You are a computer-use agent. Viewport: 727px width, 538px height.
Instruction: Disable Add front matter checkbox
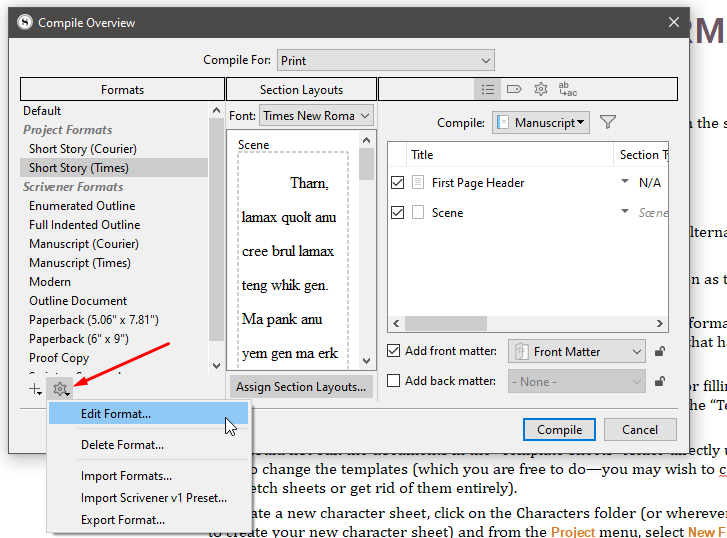click(x=394, y=351)
